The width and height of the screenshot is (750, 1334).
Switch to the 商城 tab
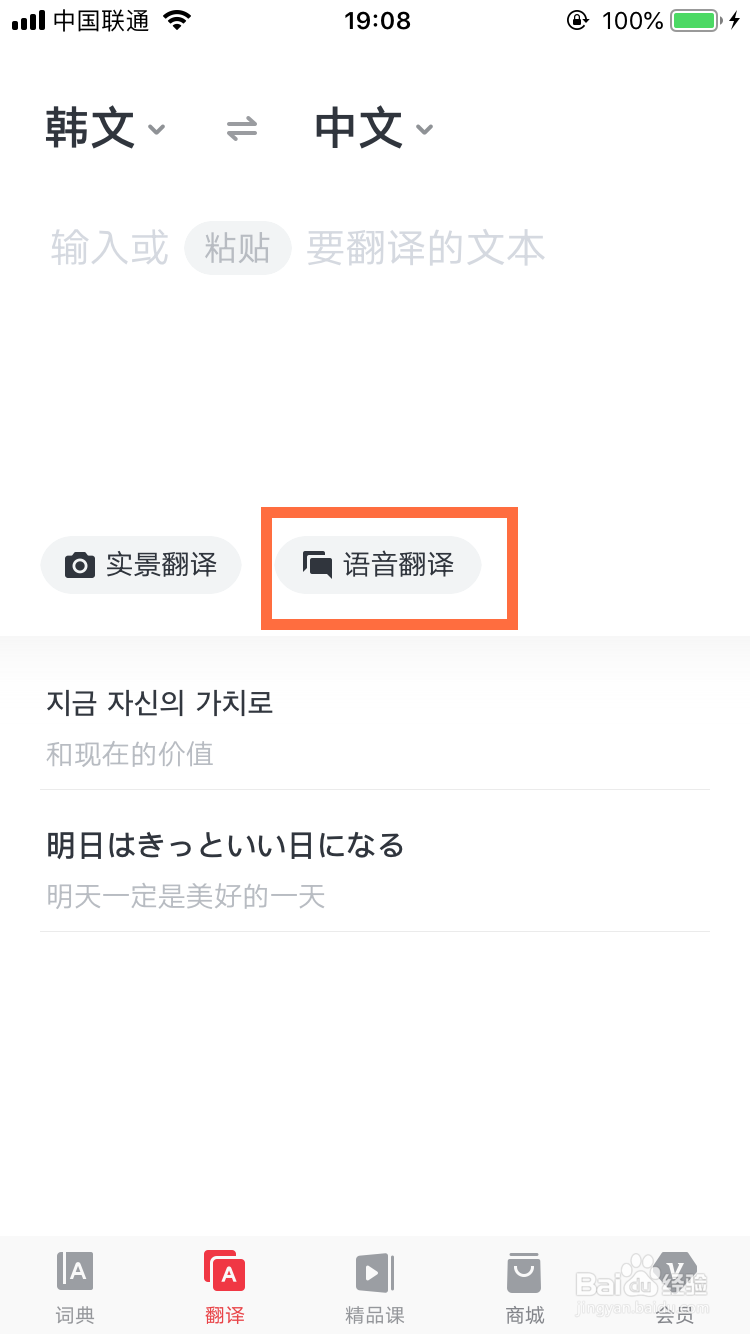[x=524, y=1285]
